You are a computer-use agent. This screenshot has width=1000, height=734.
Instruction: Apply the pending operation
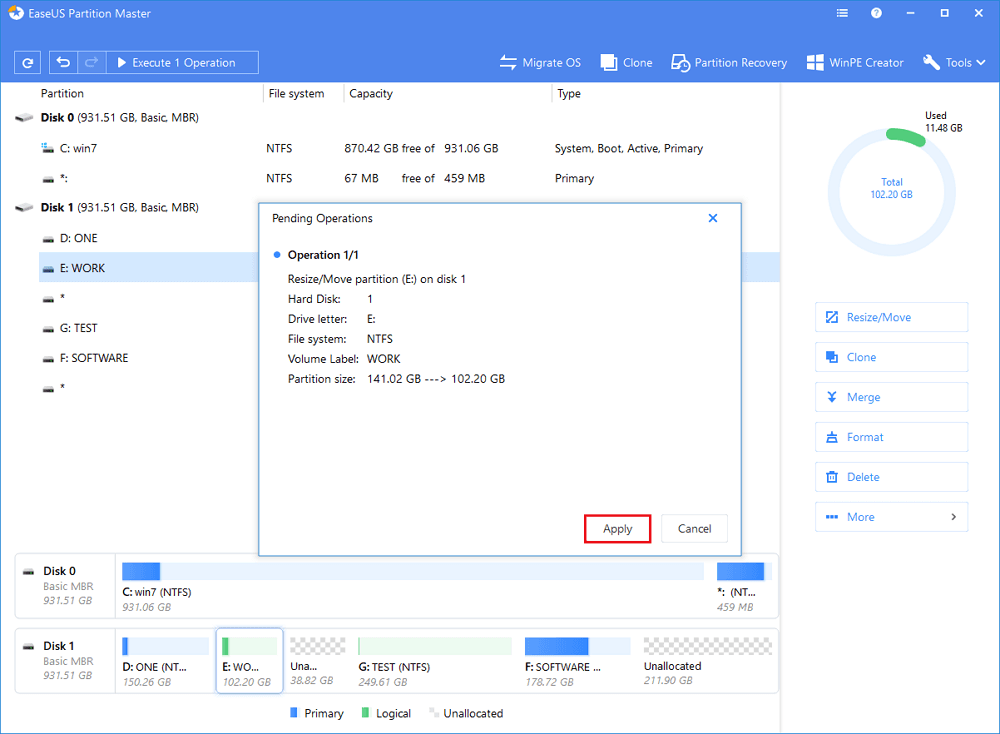coord(617,529)
